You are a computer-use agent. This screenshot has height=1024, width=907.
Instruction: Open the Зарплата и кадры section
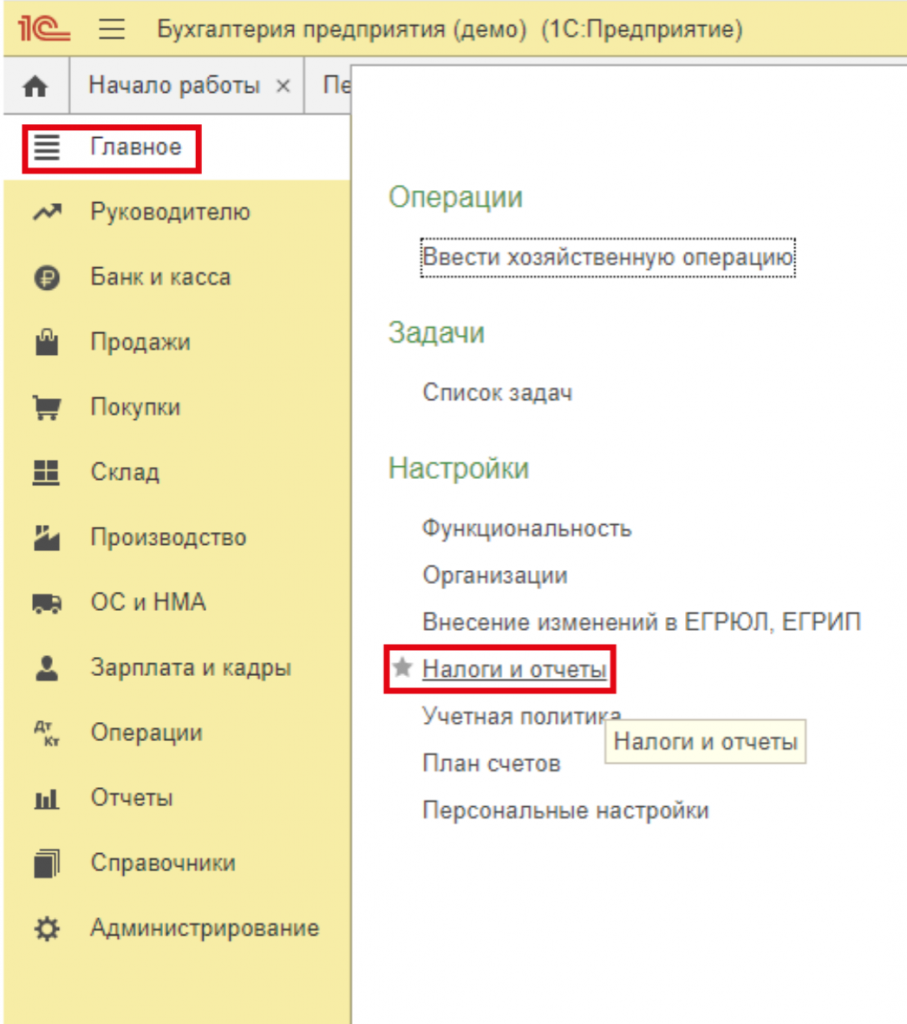[x=190, y=668]
